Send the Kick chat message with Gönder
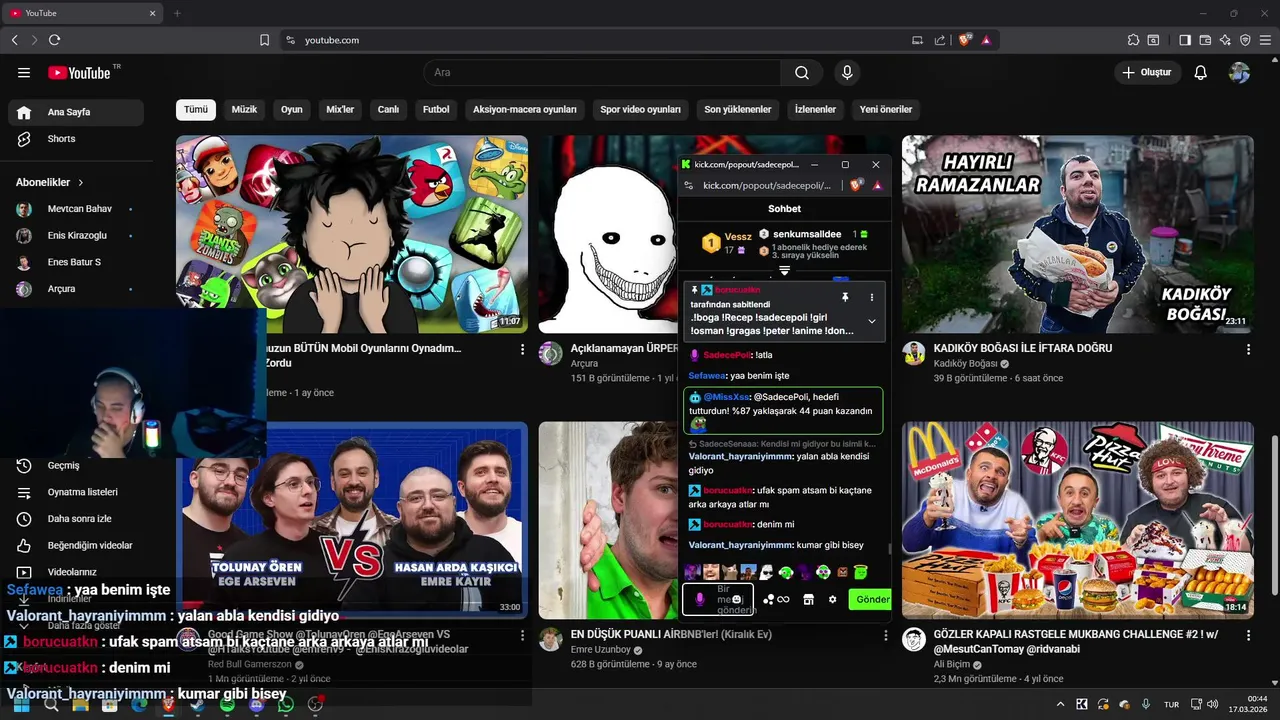The image size is (1280, 720). click(870, 600)
